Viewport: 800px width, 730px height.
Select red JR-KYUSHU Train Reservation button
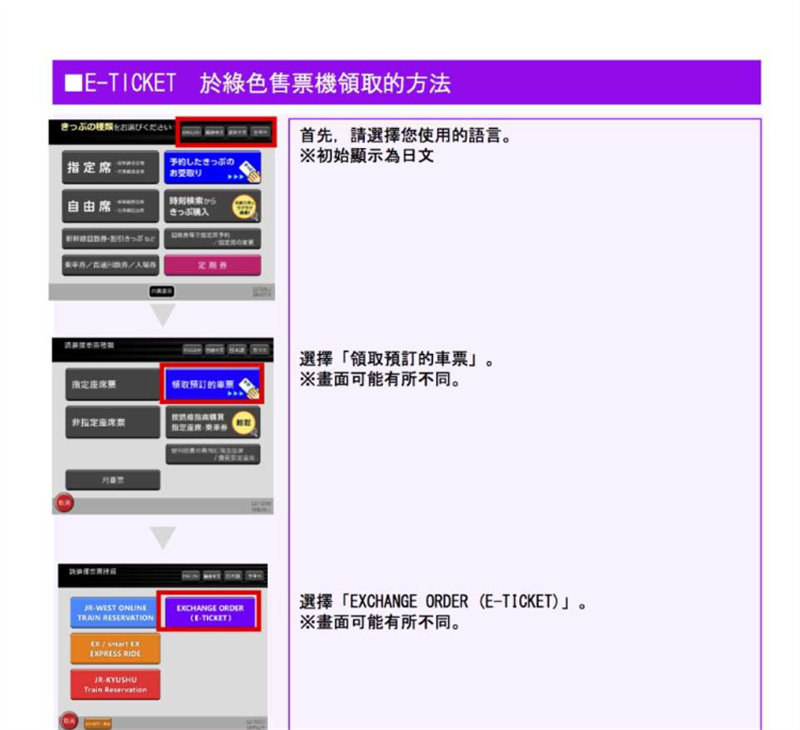113,684
